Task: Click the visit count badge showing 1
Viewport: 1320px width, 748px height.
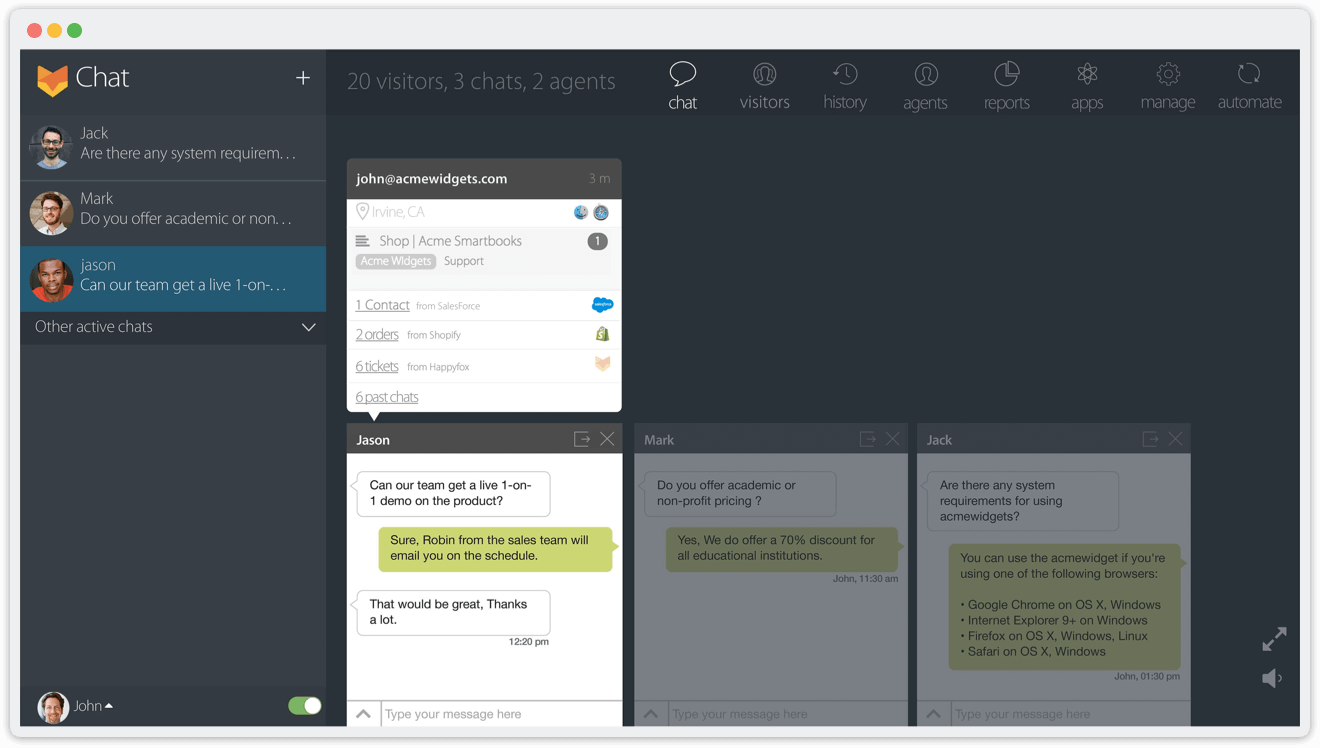Action: pyautogui.click(x=597, y=241)
